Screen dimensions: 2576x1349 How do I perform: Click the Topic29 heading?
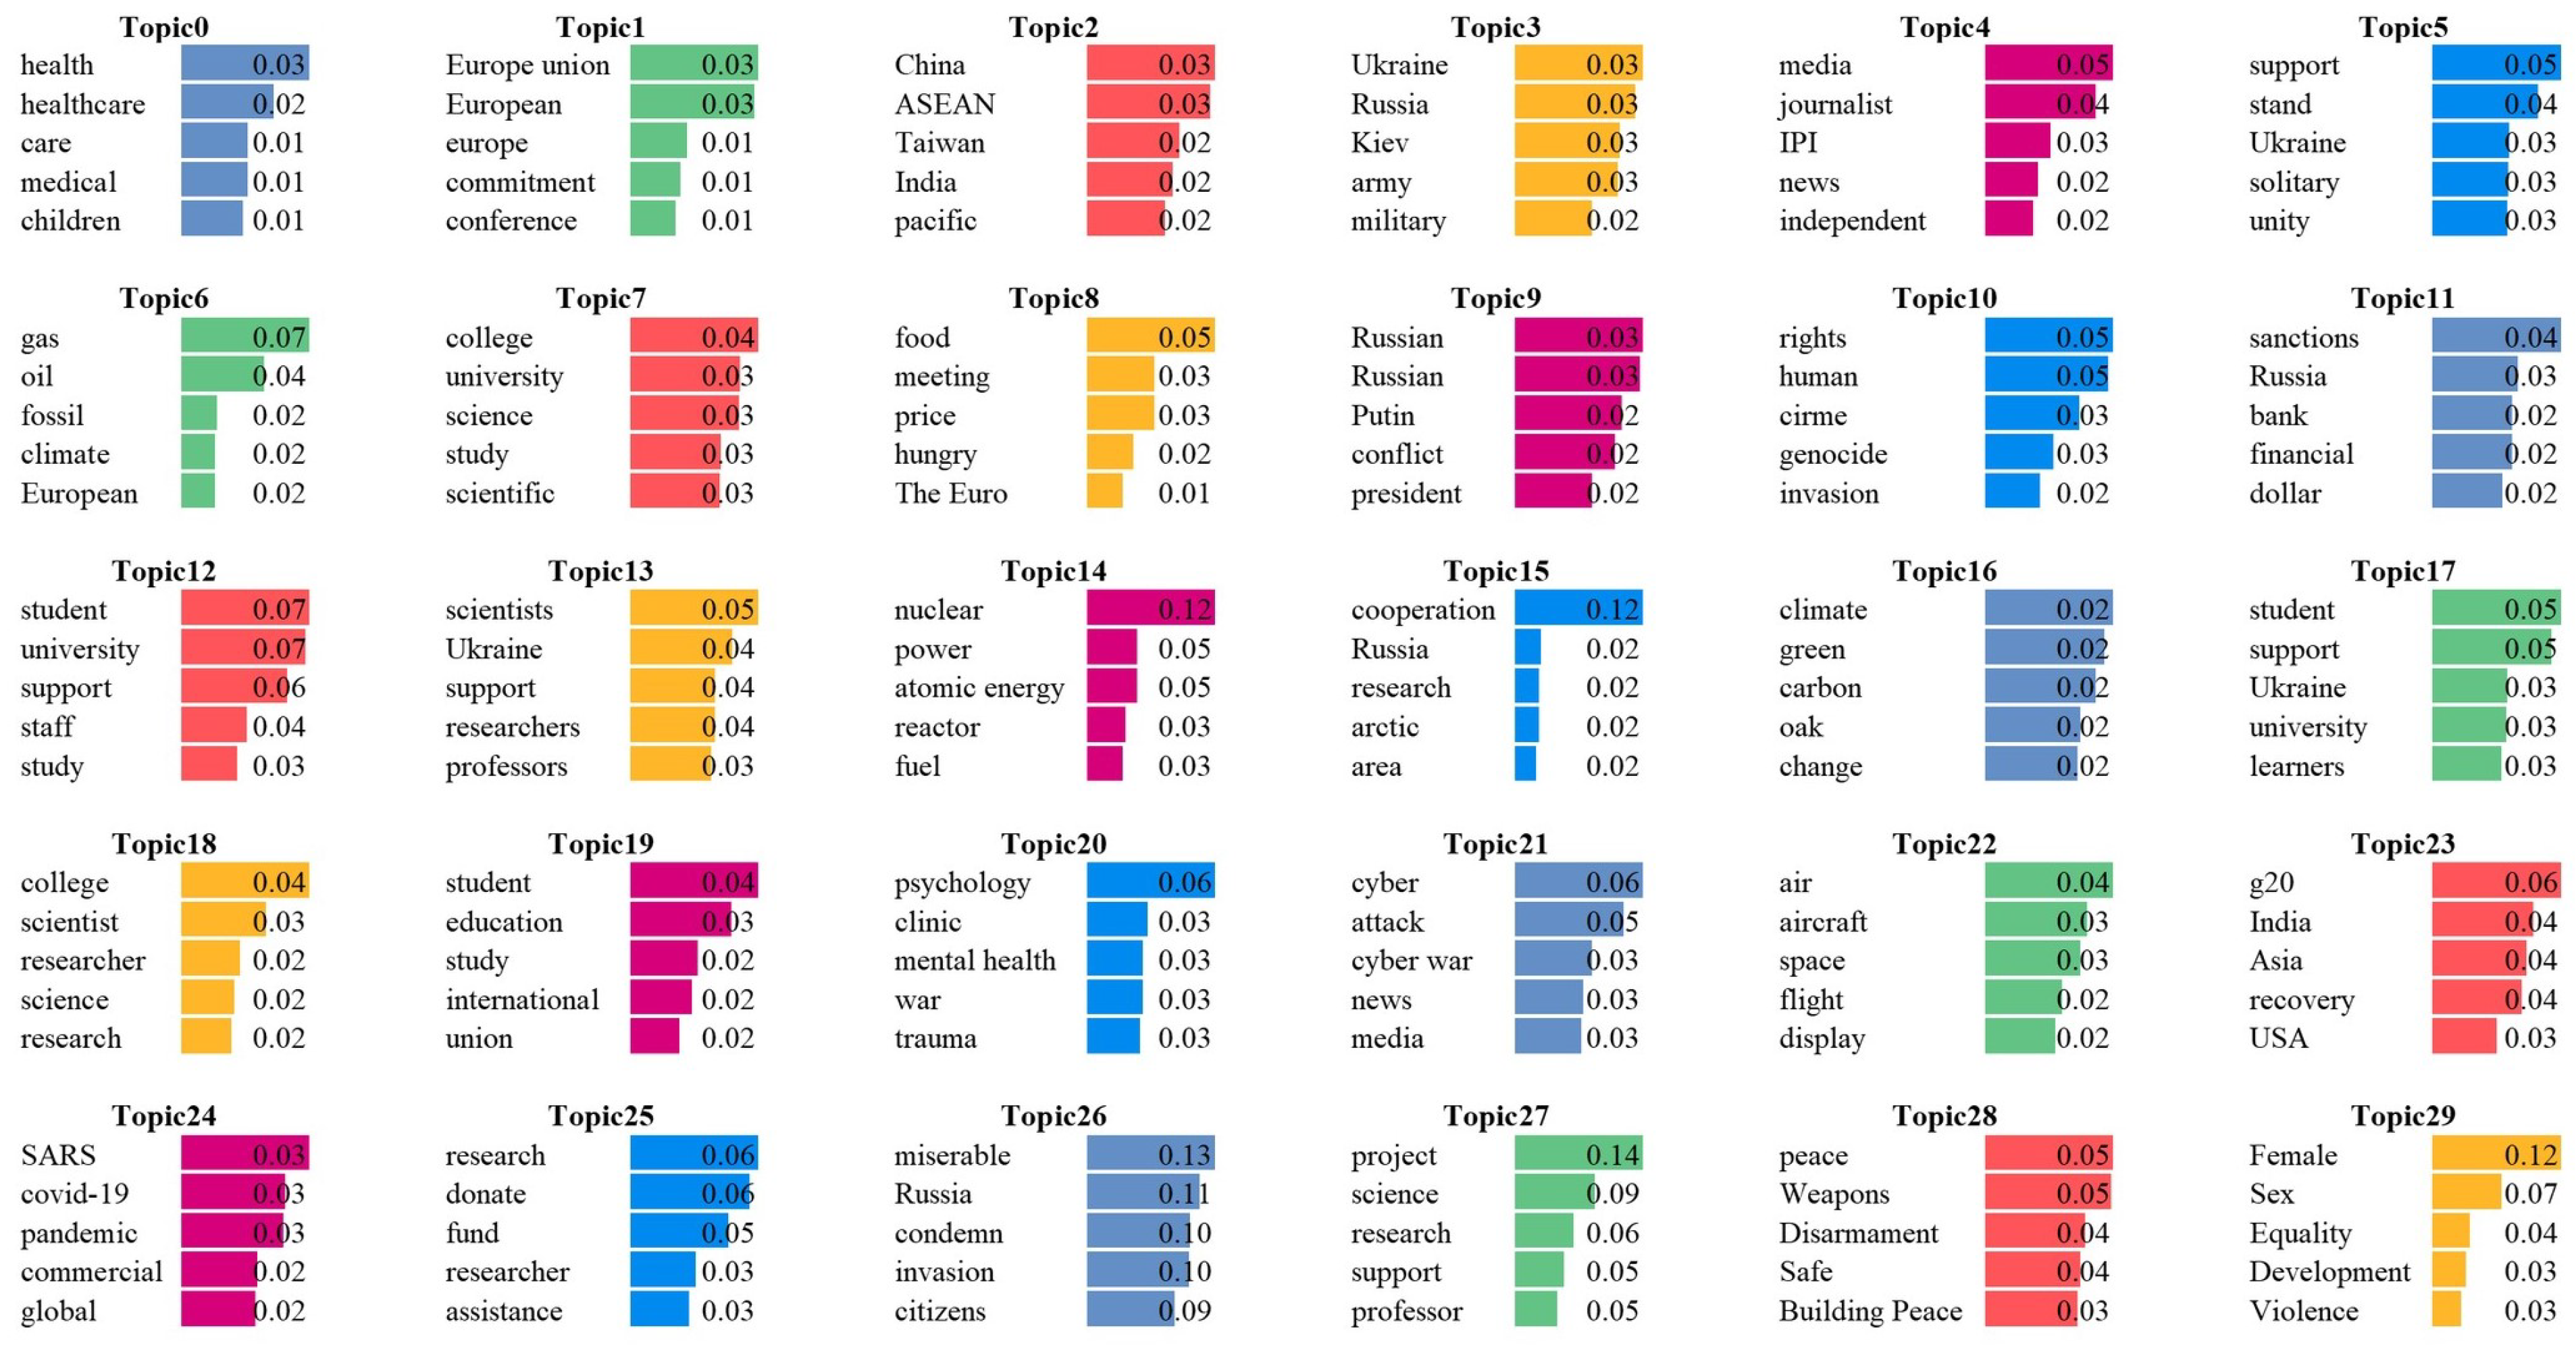[x=2402, y=1116]
